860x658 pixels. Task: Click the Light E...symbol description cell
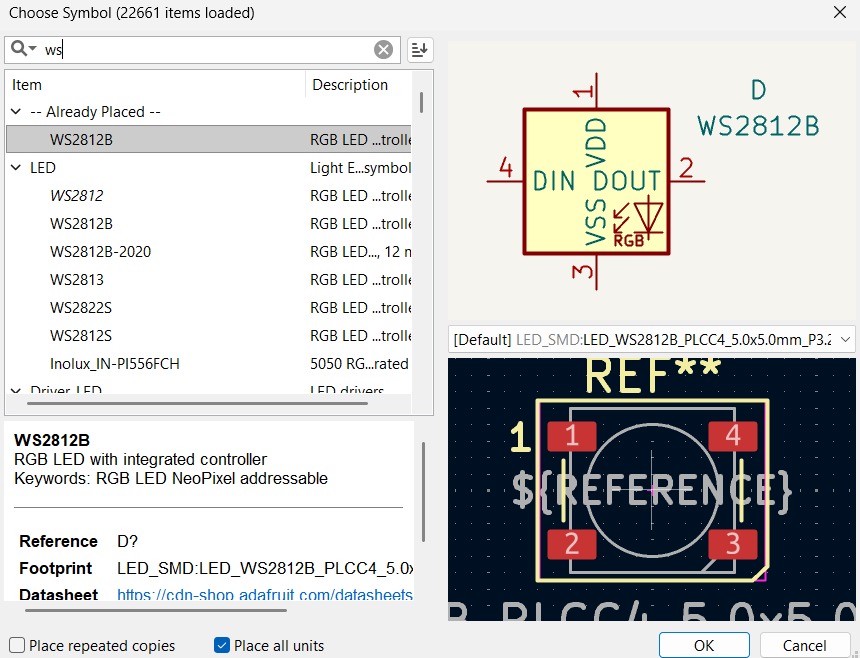(360, 168)
